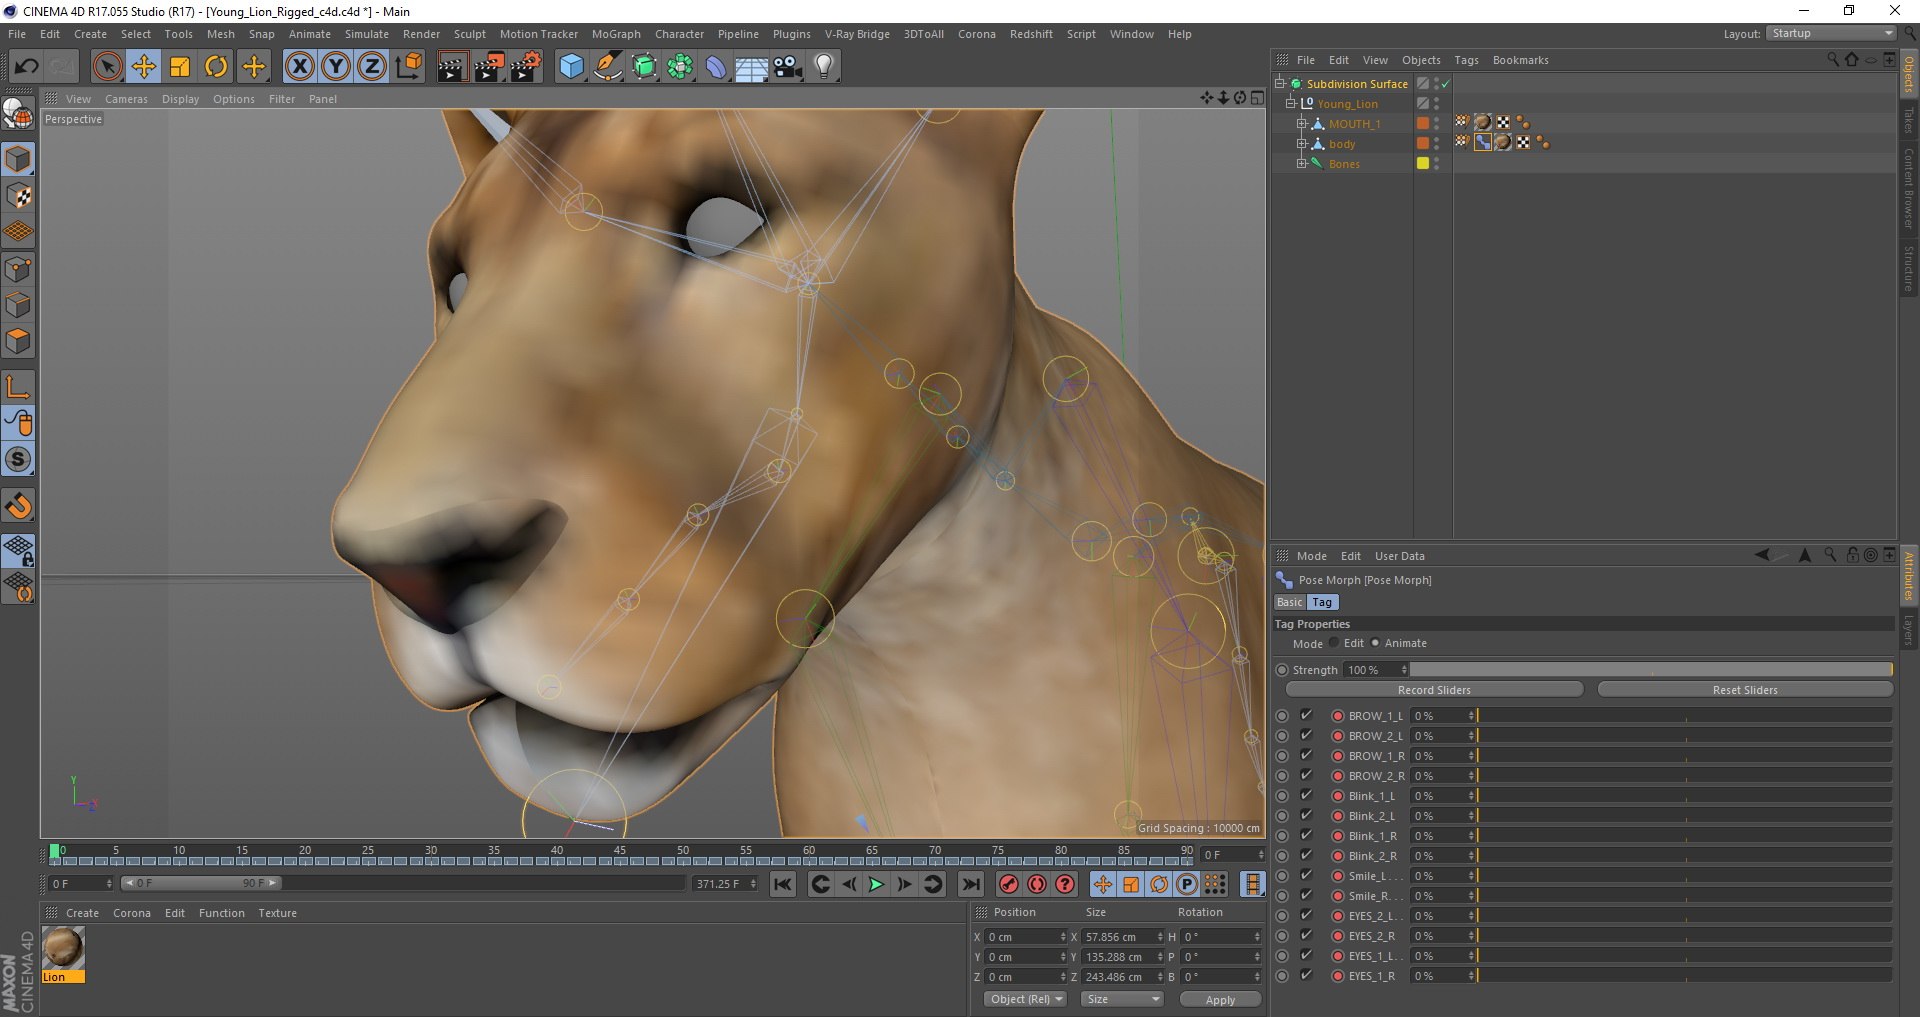
Task: Open the MoGraph Array generator icon
Action: (x=680, y=67)
